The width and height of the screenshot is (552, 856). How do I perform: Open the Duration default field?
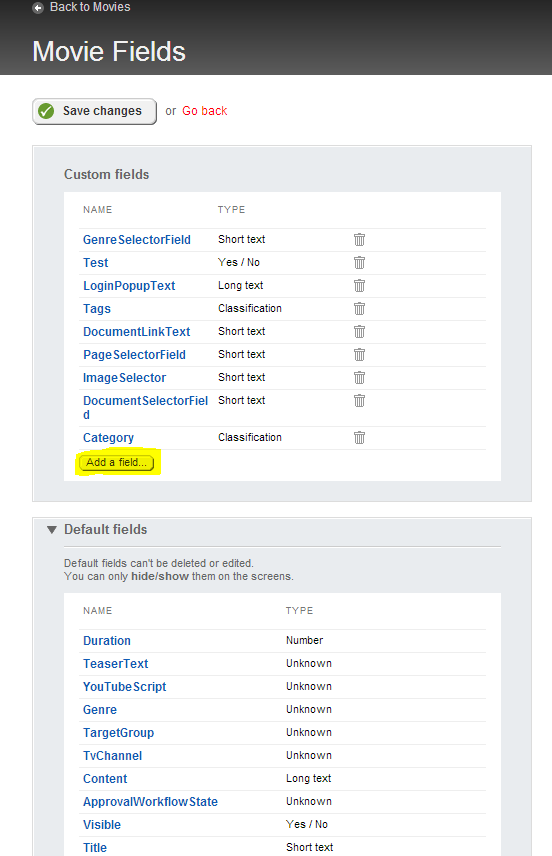click(107, 640)
